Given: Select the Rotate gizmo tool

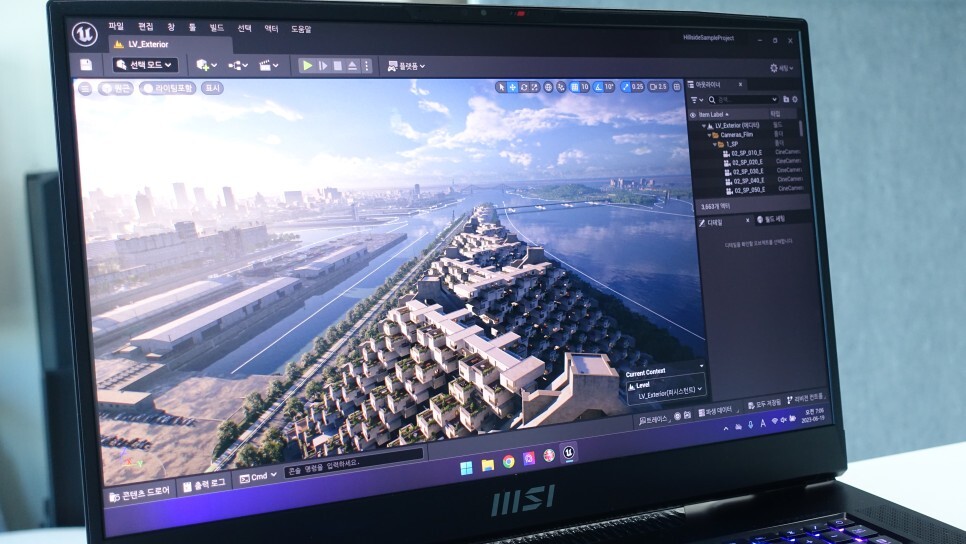Looking at the screenshot, I should pyautogui.click(x=524, y=87).
